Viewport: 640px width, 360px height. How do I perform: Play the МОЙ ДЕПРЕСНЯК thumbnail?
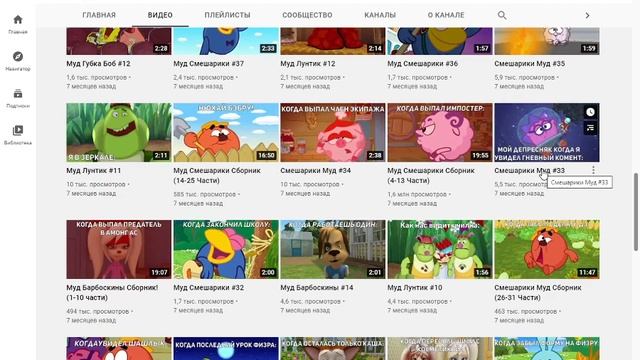click(547, 132)
